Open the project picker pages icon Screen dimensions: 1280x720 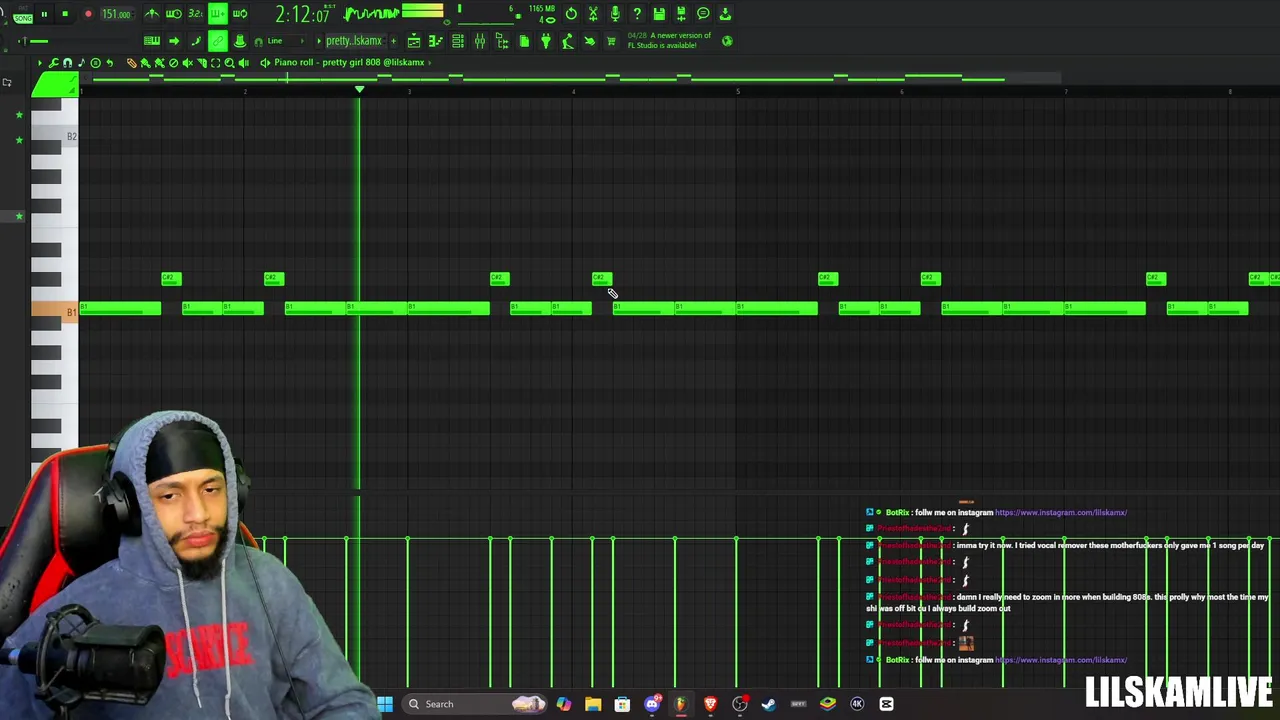(524, 41)
